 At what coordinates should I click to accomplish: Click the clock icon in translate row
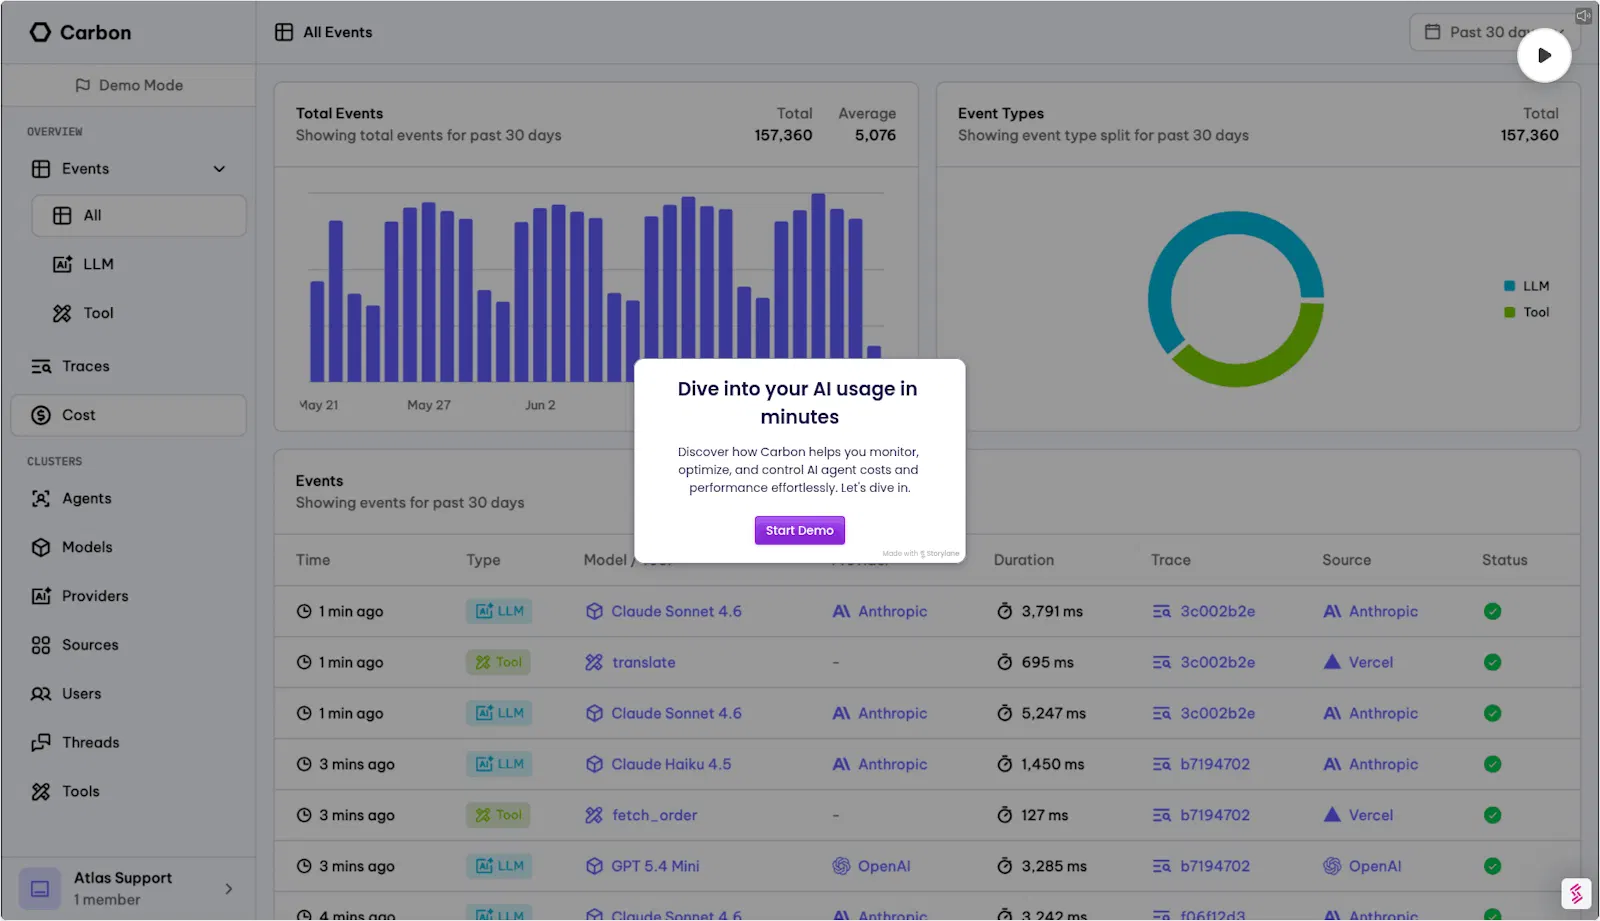[x=304, y=662]
